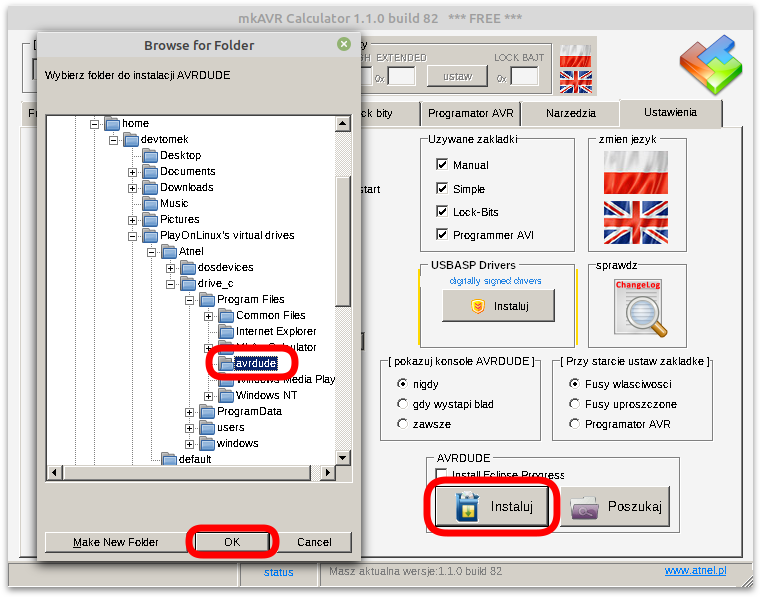760x597 pixels.
Task: Toggle the Lock-Bits checkbox
Action: tap(442, 212)
